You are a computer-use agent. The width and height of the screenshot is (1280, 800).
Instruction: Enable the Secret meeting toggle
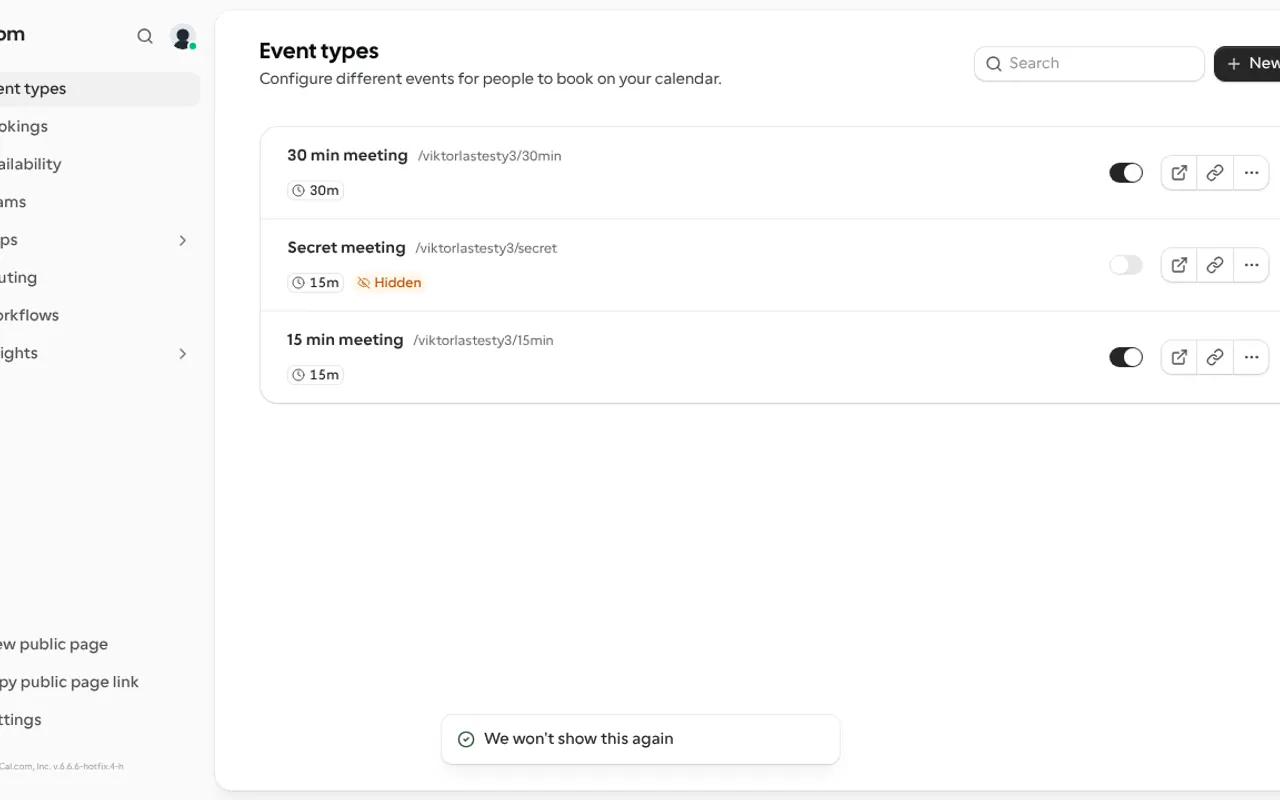1126,265
